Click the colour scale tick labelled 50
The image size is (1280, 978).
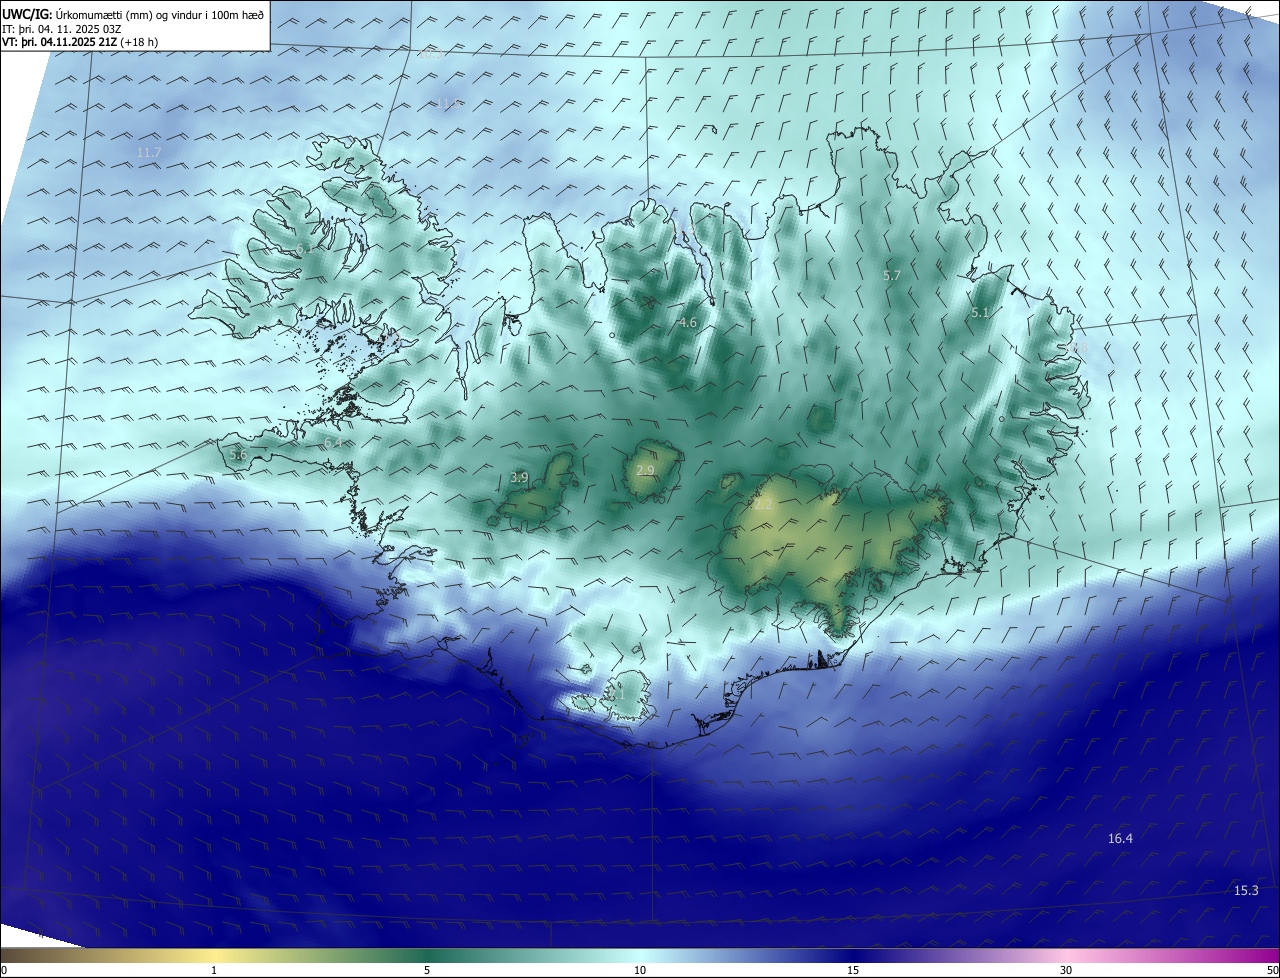1272,970
